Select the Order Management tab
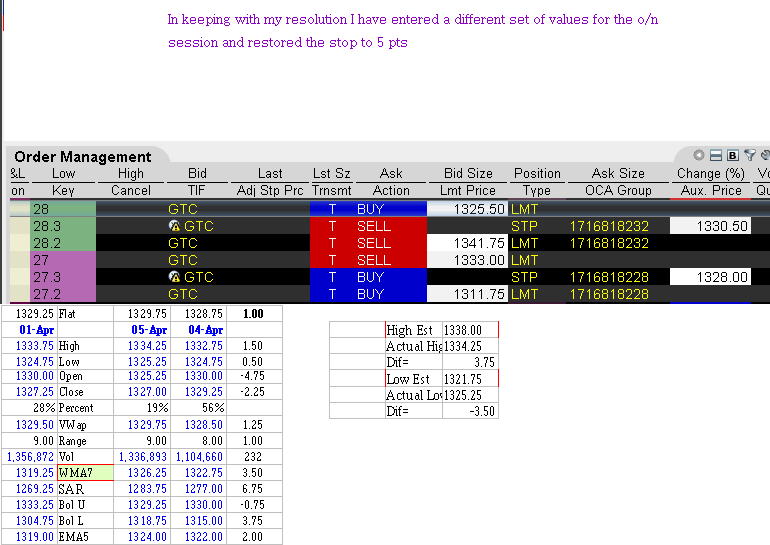Image resolution: width=770 pixels, height=545 pixels. tap(82, 157)
